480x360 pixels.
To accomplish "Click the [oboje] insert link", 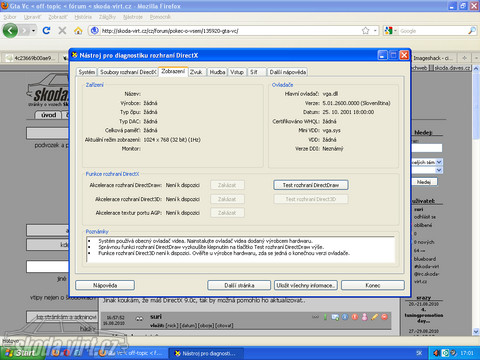I will tap(206, 325).
